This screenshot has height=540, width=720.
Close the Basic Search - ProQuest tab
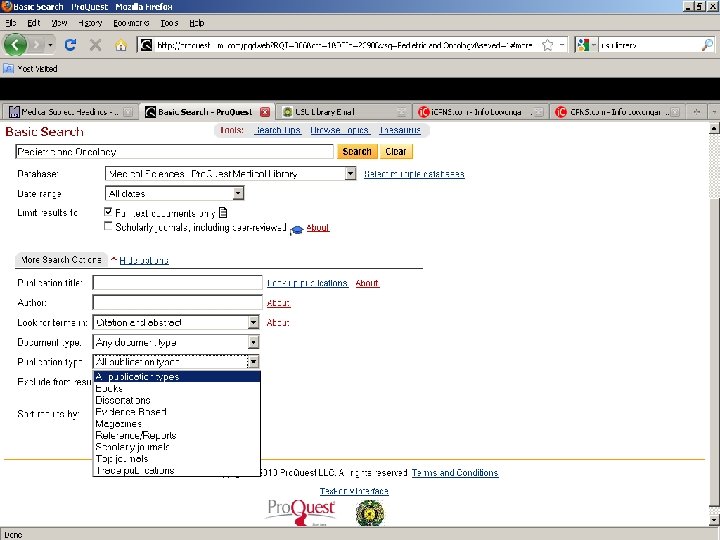point(265,112)
